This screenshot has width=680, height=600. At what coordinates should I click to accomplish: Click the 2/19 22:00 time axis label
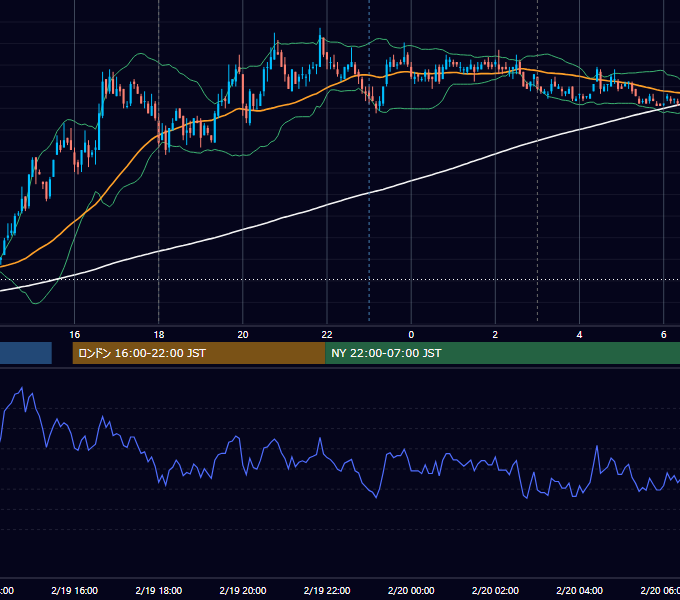pyautogui.click(x=327, y=590)
